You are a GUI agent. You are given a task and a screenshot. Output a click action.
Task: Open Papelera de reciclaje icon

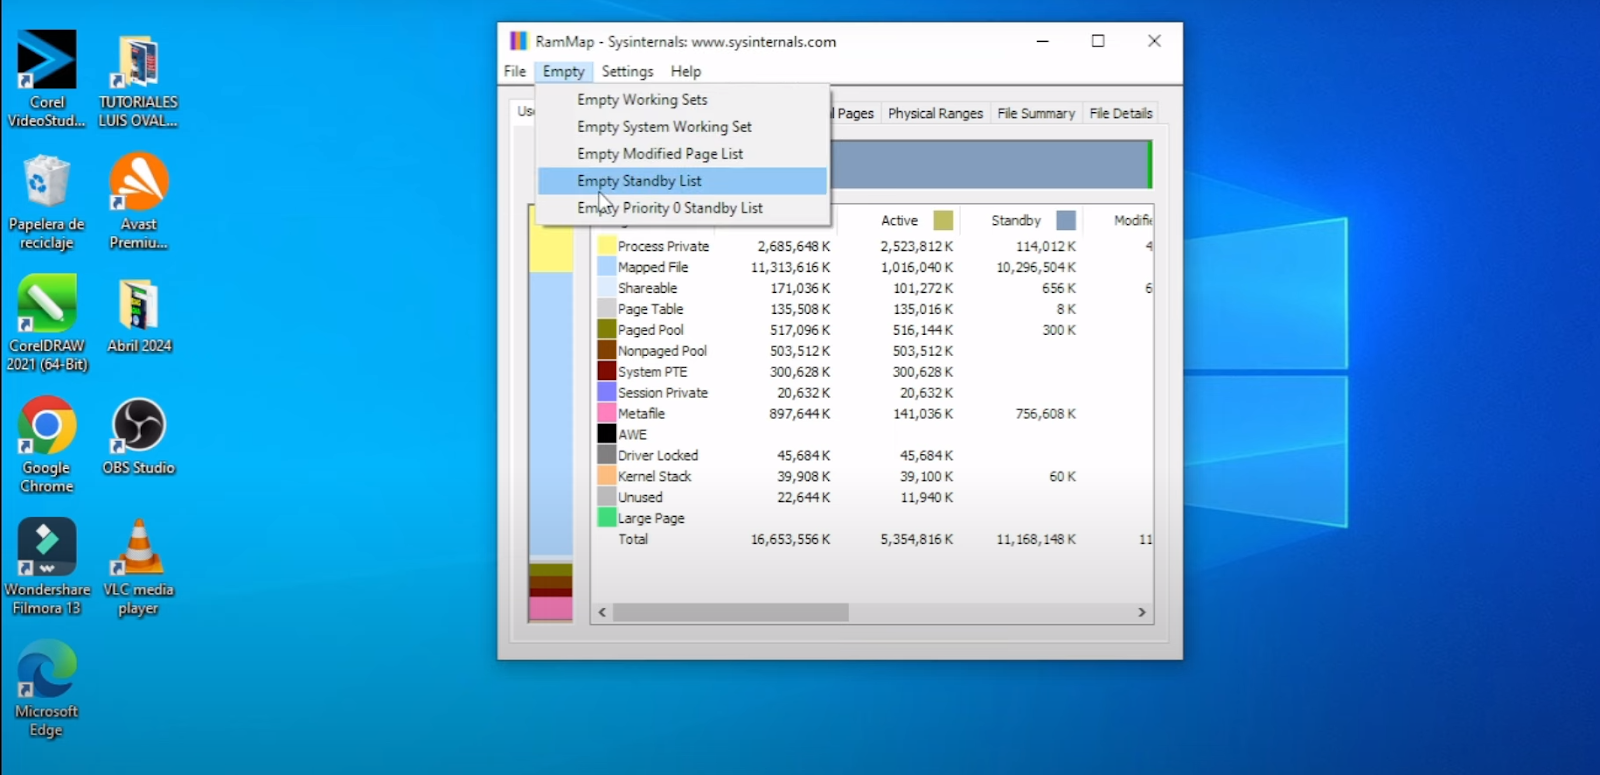46,201
